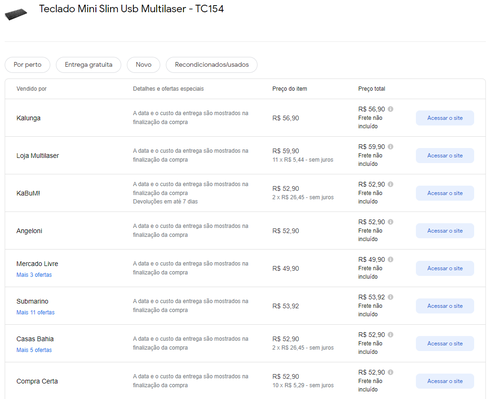500x399 pixels.
Task: Open total price info icon for Submarino
Action: point(390,297)
